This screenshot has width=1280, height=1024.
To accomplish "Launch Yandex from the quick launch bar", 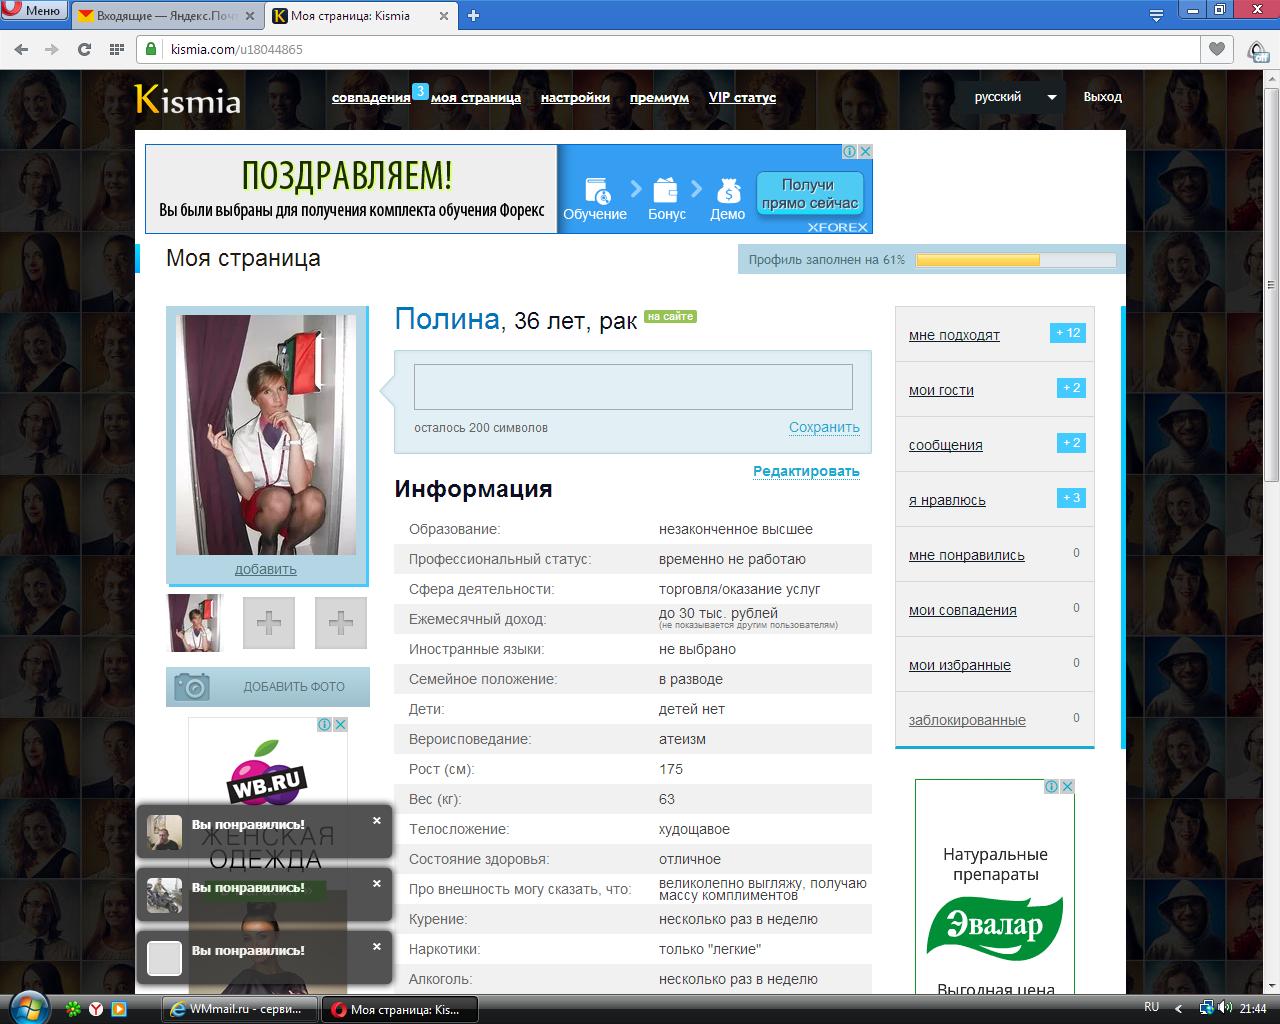I will click(x=95, y=1009).
